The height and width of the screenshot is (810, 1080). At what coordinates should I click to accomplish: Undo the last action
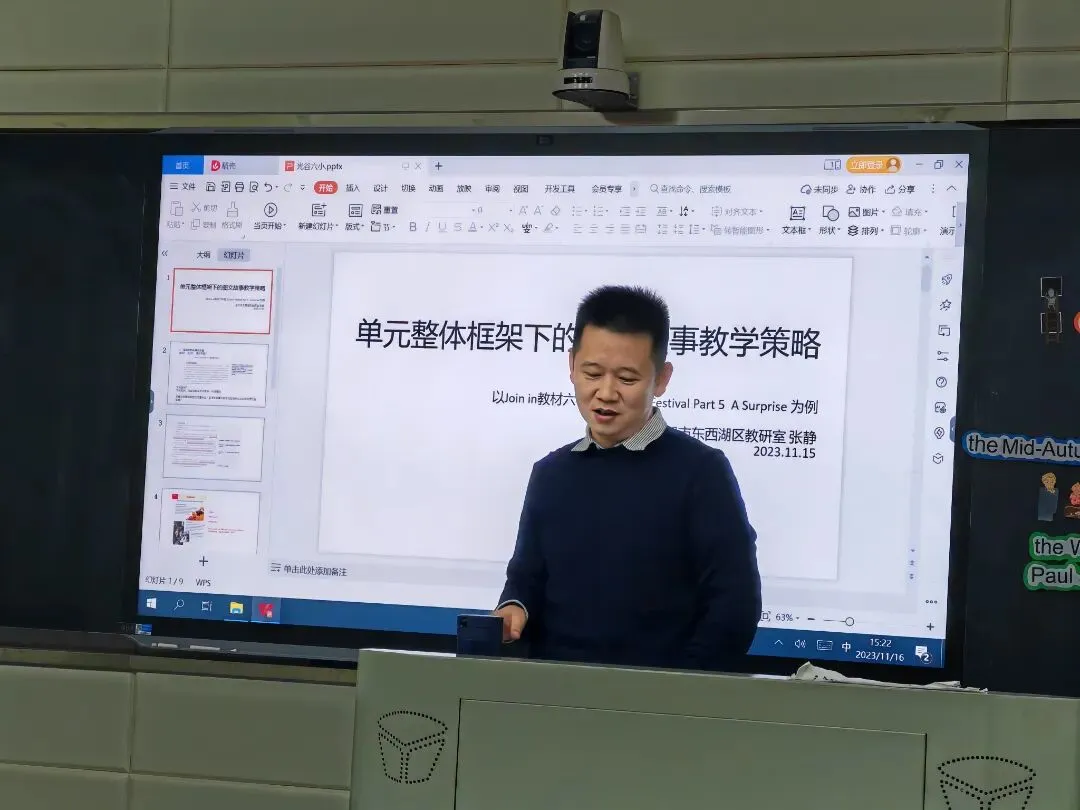point(268,187)
